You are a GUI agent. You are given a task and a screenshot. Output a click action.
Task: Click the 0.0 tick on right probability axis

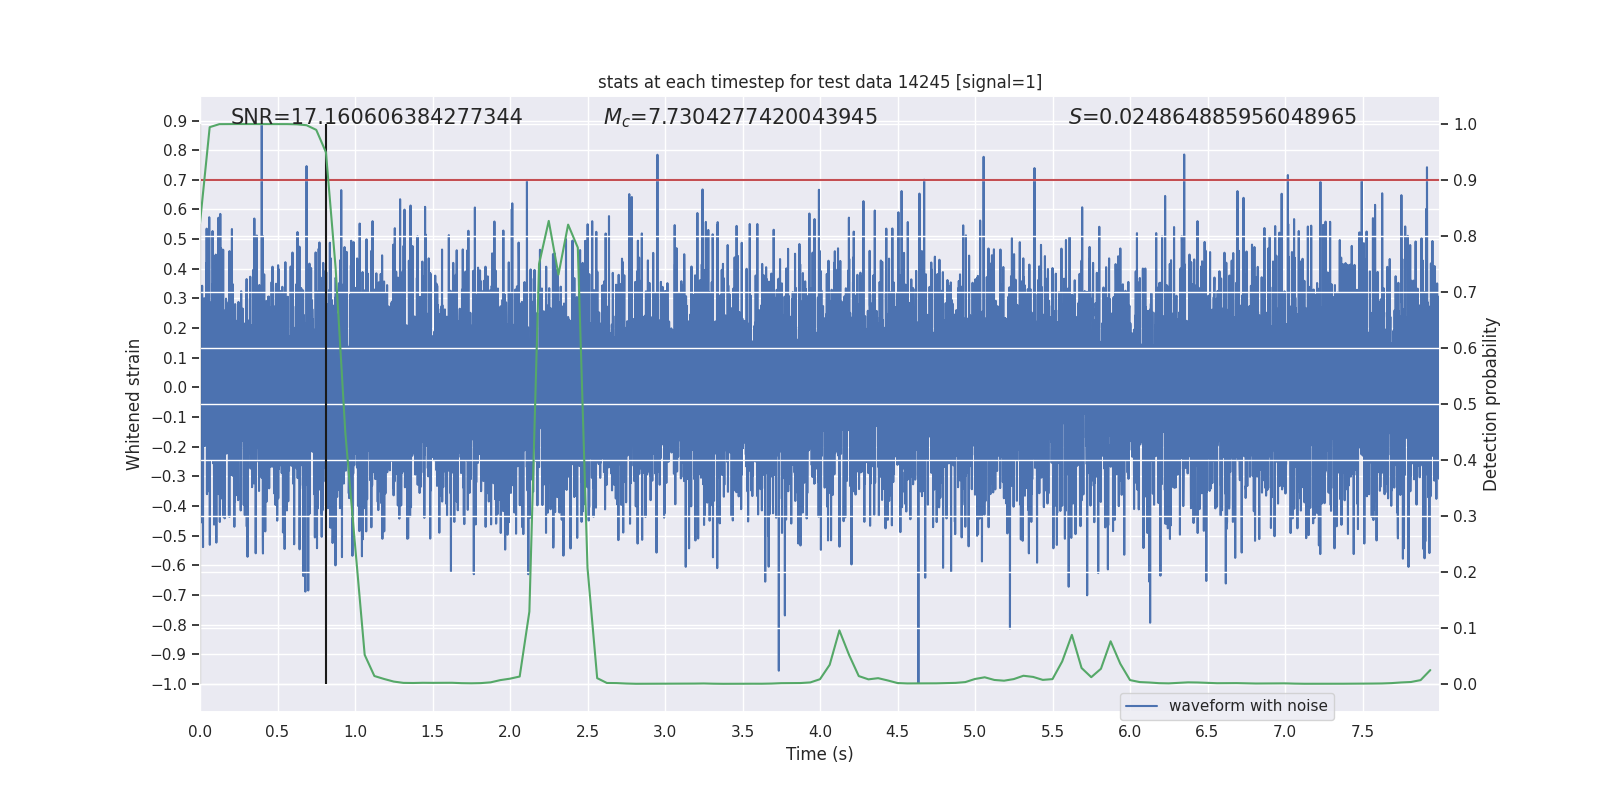click(1465, 684)
